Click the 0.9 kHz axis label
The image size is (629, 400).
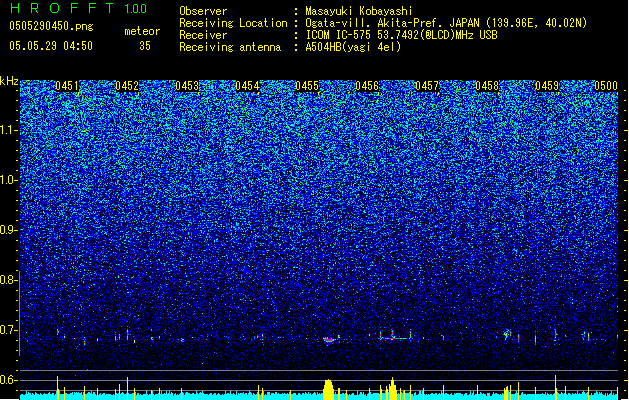point(8,230)
